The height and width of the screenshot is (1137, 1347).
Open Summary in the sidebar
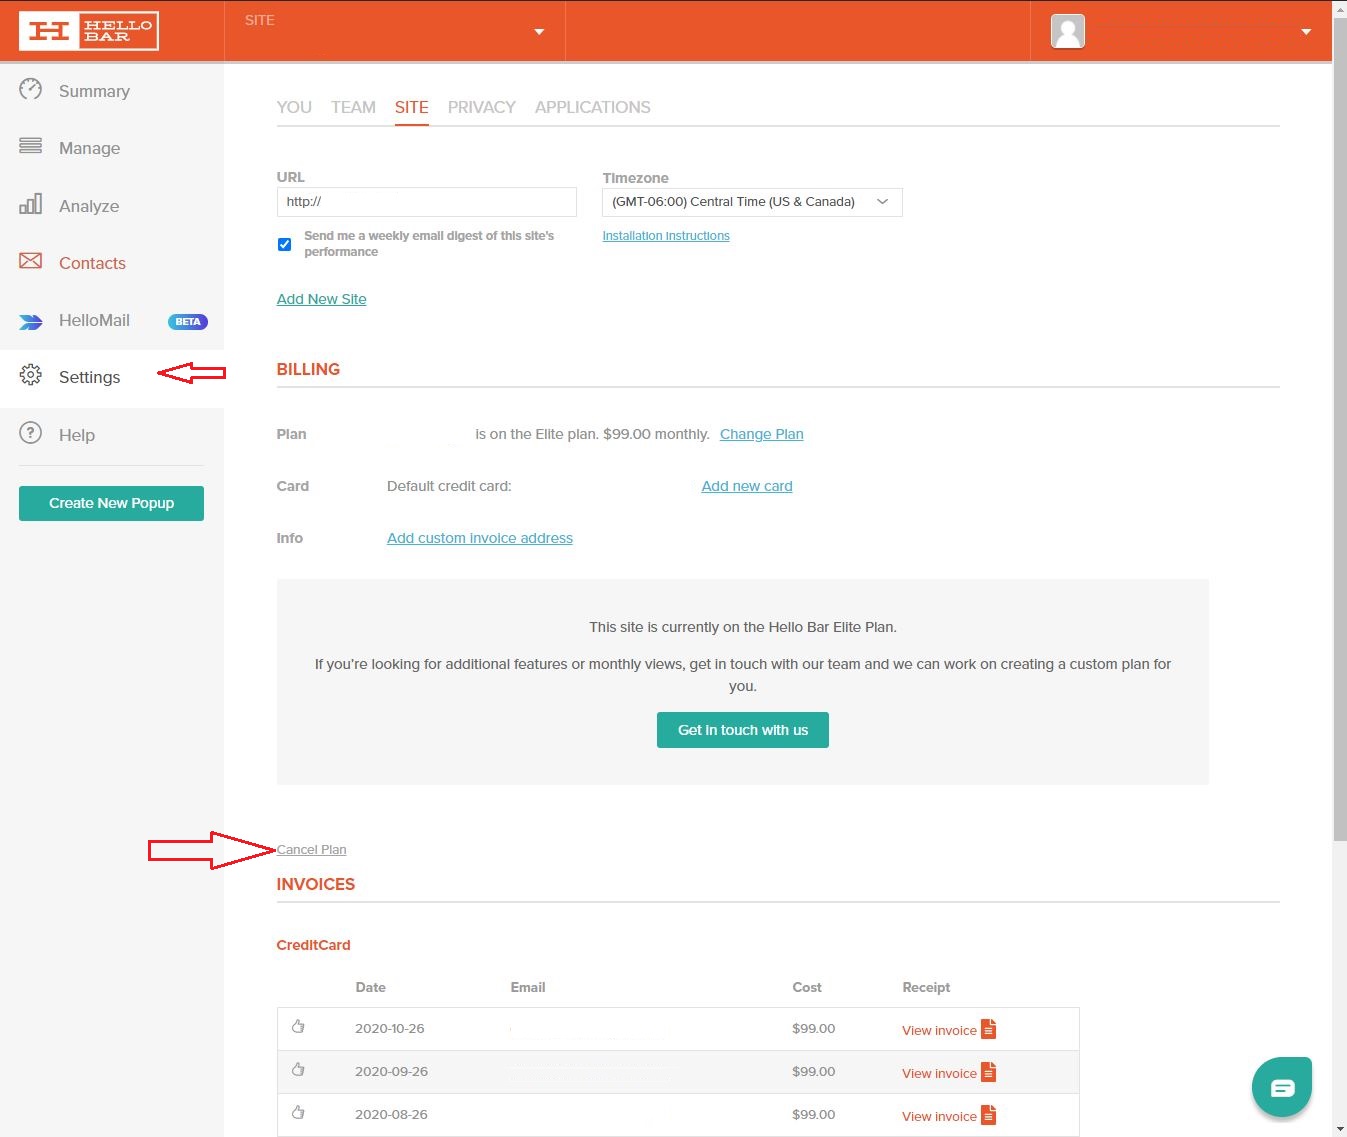94,91
